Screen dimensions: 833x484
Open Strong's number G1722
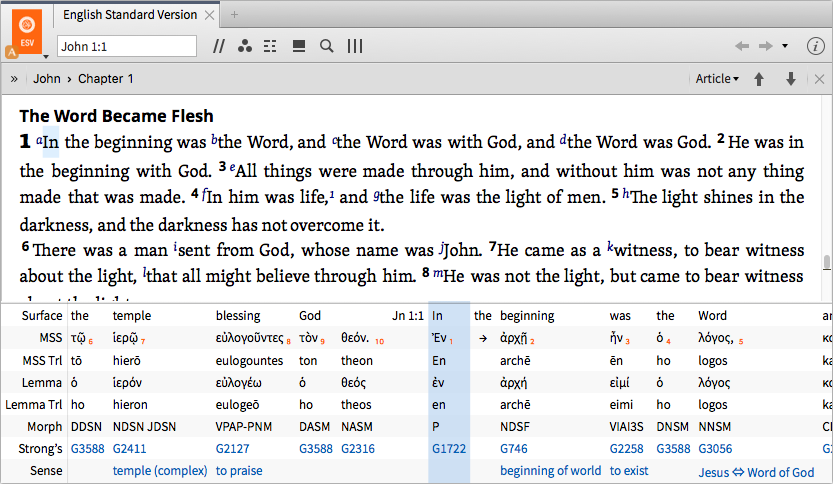[449, 449]
